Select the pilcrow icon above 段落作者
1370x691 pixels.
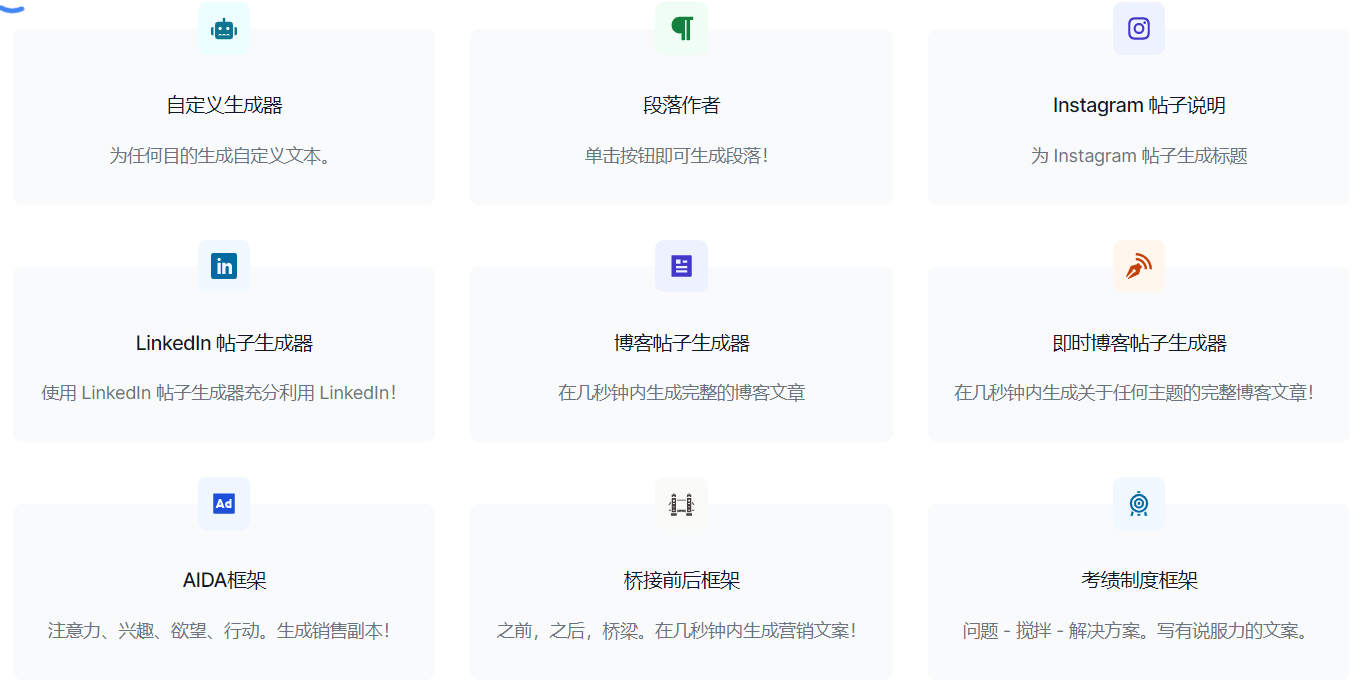tap(681, 29)
